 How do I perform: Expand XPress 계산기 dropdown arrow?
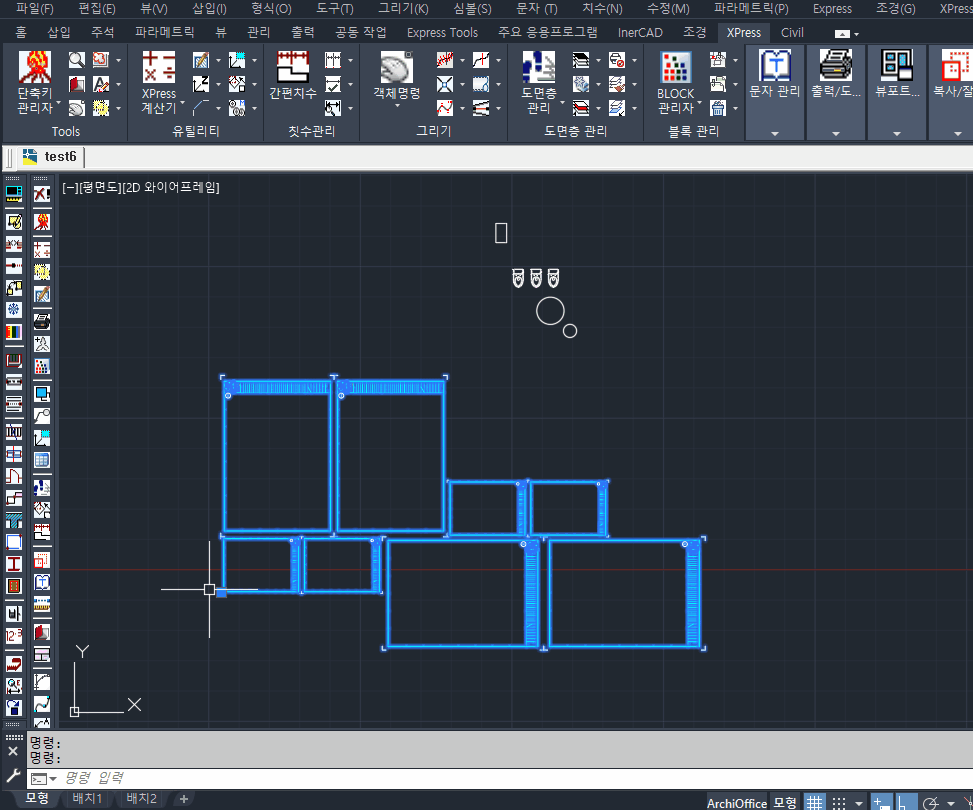coord(182,103)
